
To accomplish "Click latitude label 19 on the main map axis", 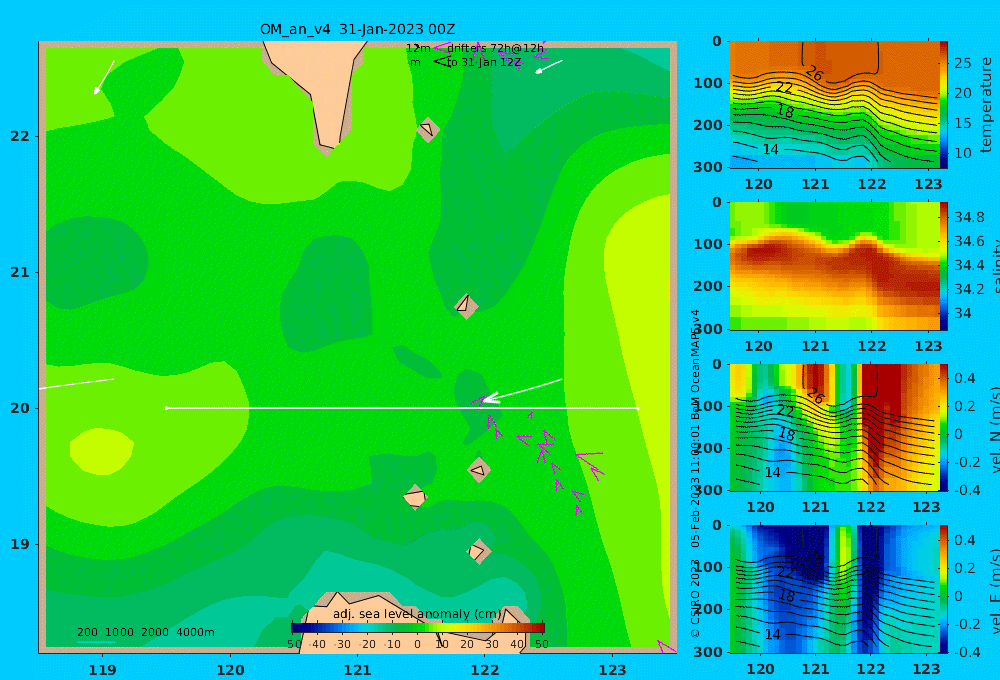I will 20,544.
